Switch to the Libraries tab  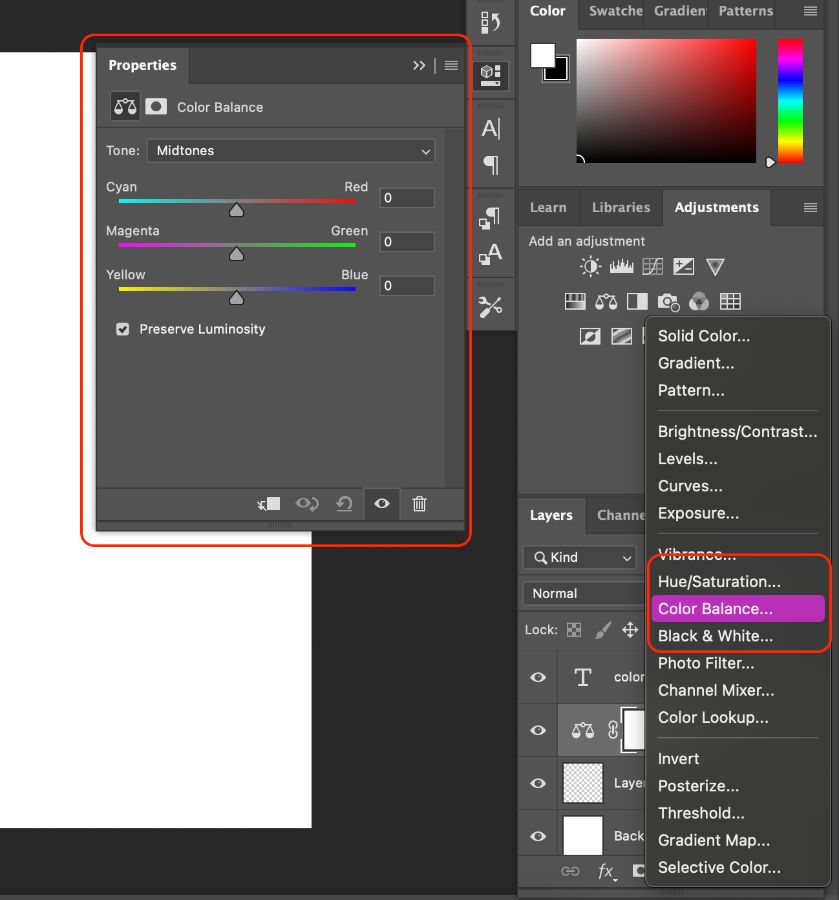click(621, 207)
